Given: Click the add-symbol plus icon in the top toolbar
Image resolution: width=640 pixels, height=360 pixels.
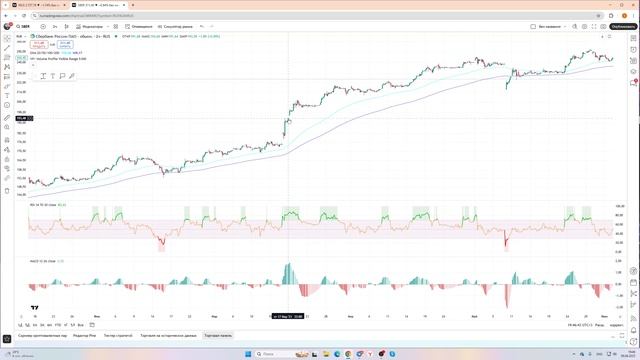Looking at the screenshot, I should [x=43, y=27].
